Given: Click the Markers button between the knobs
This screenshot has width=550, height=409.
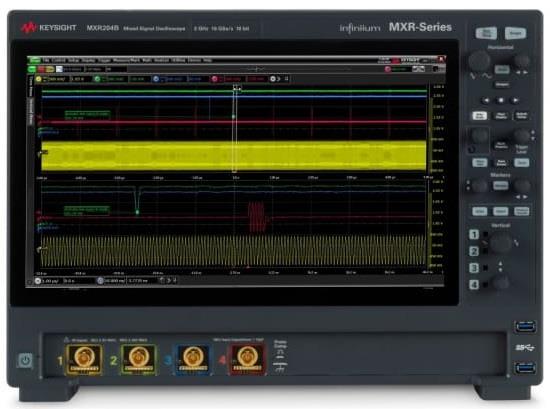Looking at the screenshot, I should click(501, 186).
